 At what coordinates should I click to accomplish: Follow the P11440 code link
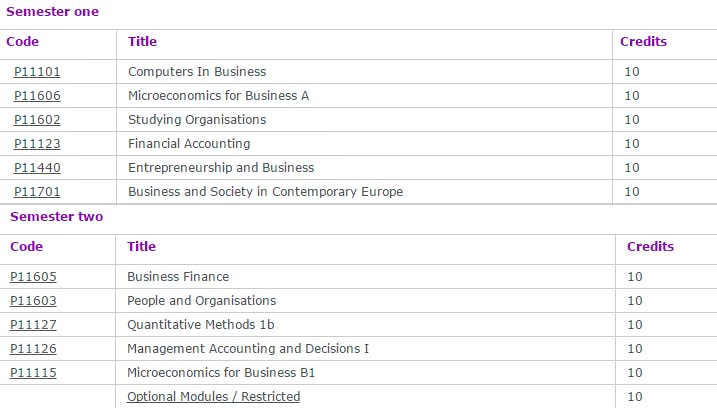click(37, 168)
